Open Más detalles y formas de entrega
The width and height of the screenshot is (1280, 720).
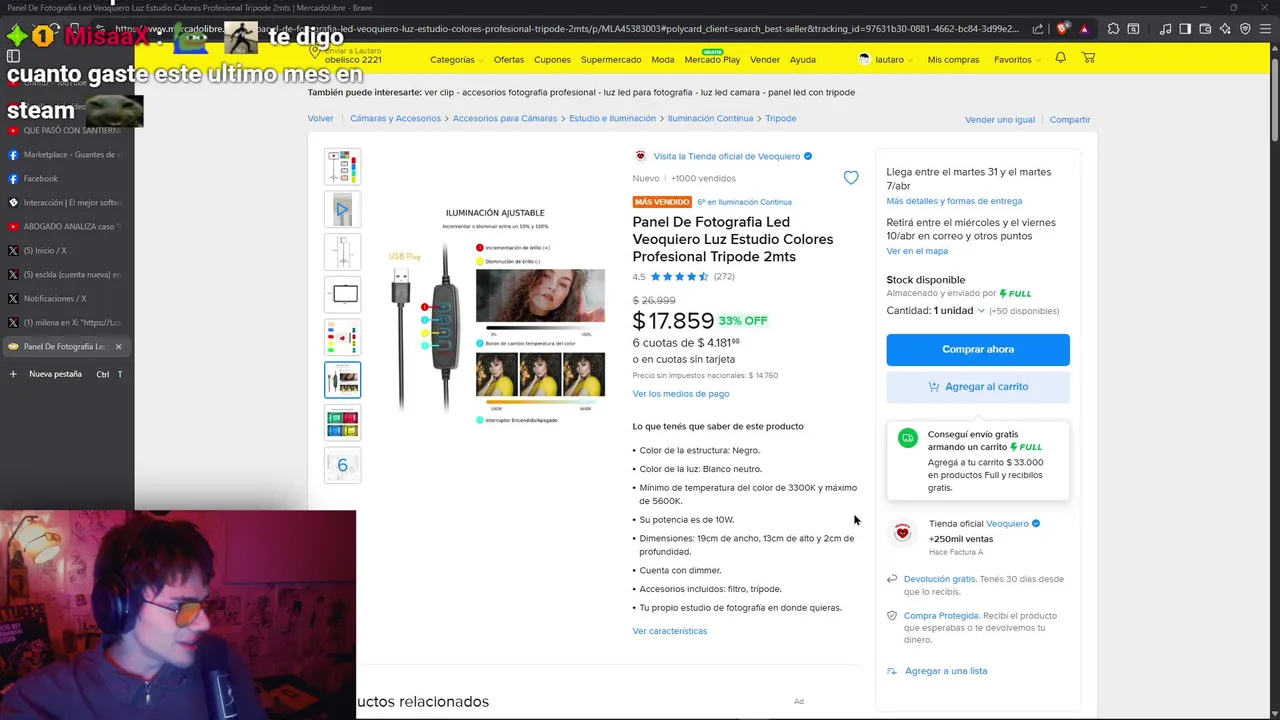(954, 201)
